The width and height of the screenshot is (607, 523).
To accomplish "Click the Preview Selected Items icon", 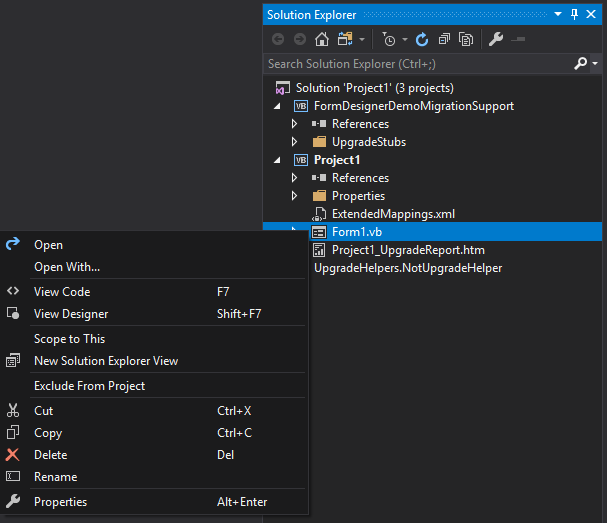I will click(x=518, y=39).
